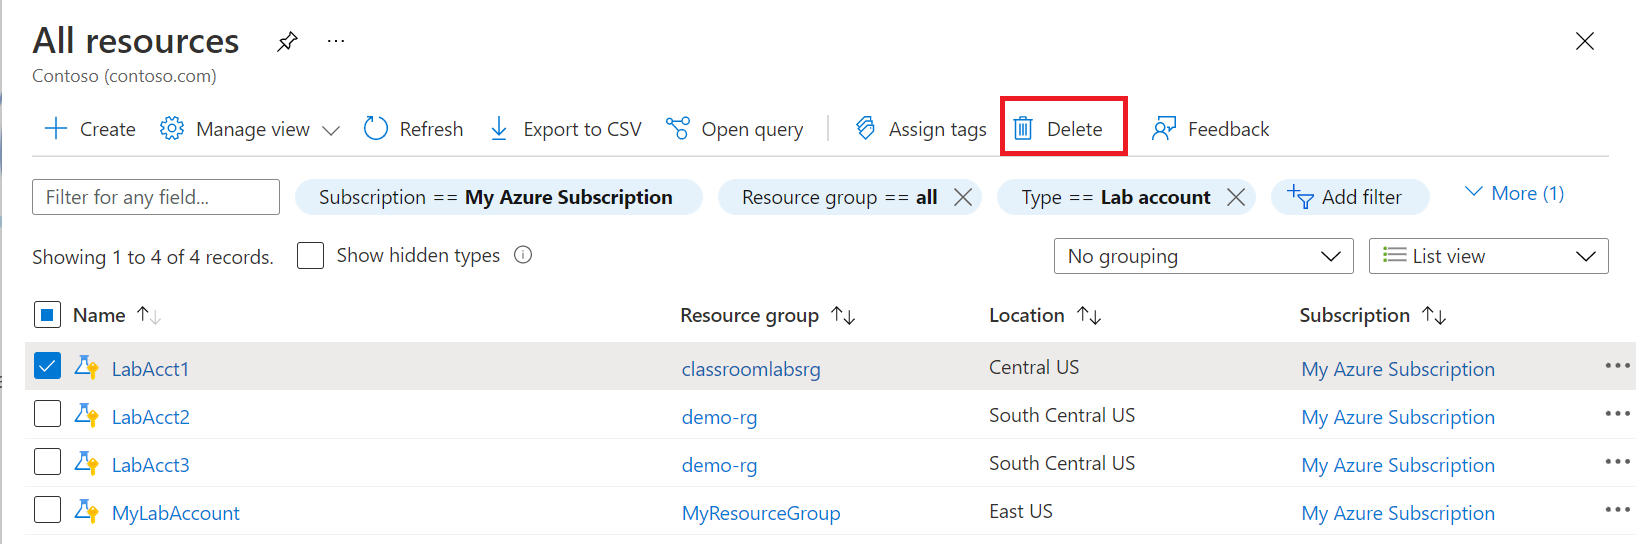Open query in Resource Graph

click(x=735, y=128)
